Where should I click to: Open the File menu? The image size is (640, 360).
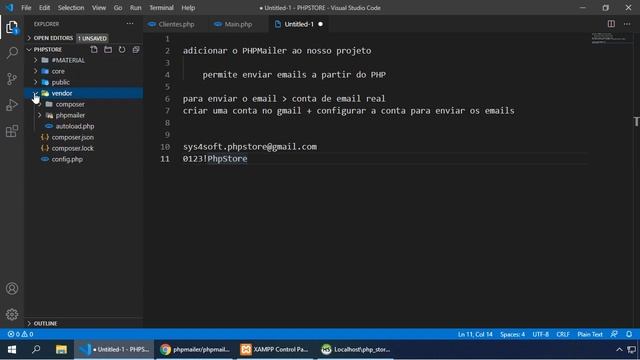26,8
